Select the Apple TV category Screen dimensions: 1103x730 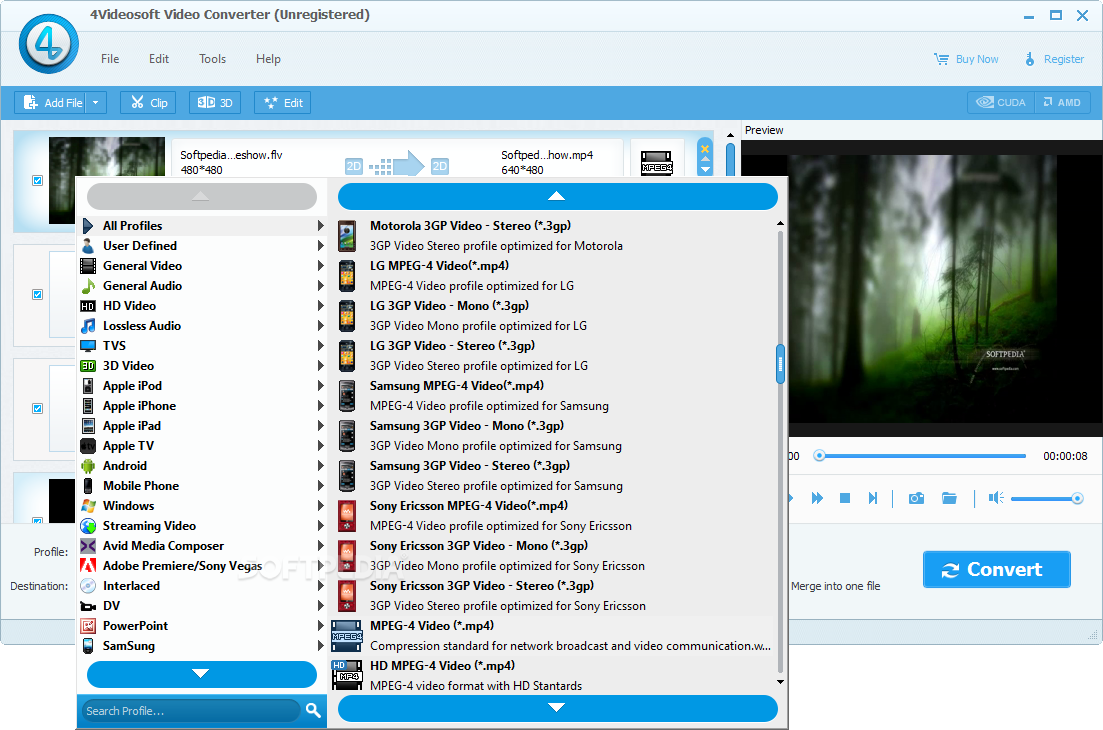203,446
